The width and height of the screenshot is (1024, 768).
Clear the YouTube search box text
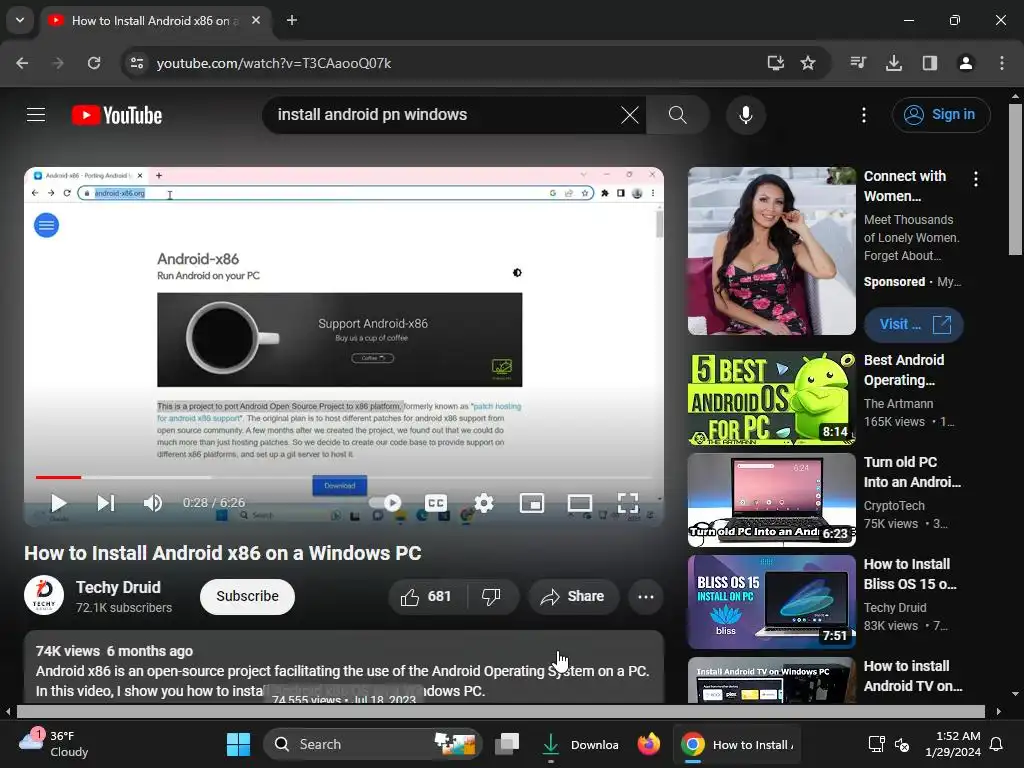(x=630, y=115)
